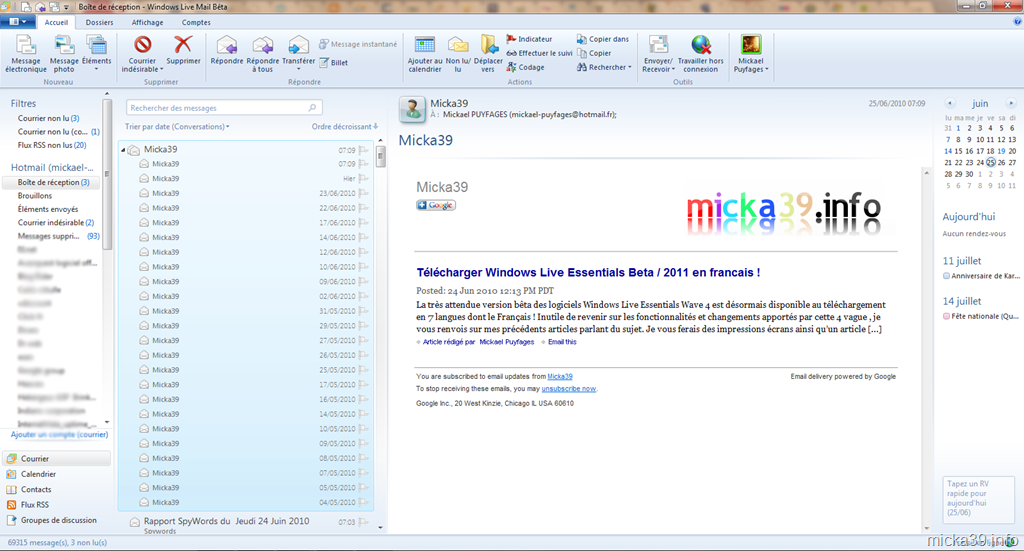
Task: Click the help question mark icon
Action: [x=1017, y=22]
